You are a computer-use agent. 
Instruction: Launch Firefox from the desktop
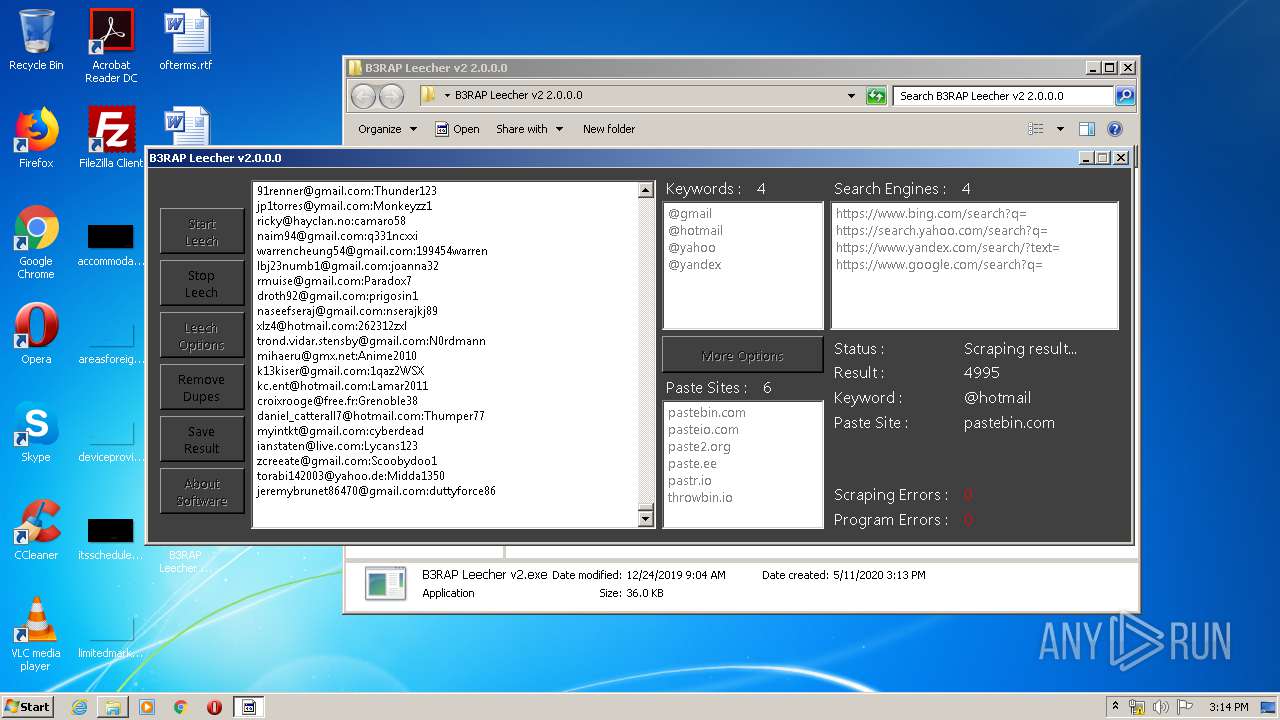pos(36,138)
